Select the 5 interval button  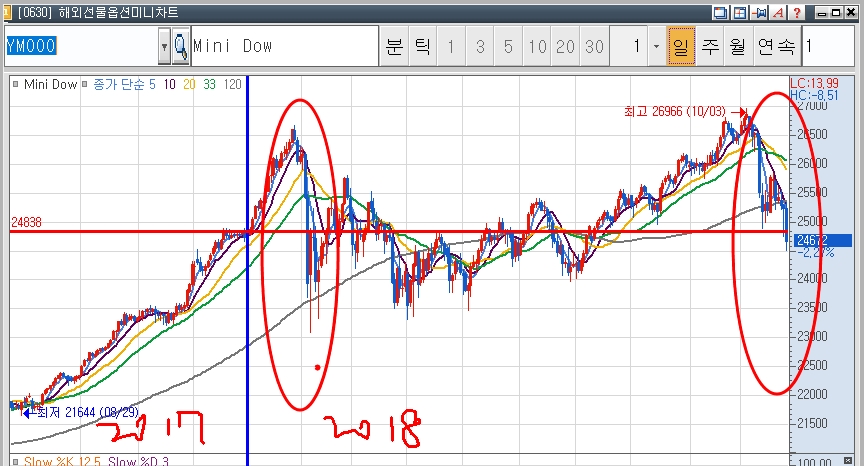[x=508, y=46]
